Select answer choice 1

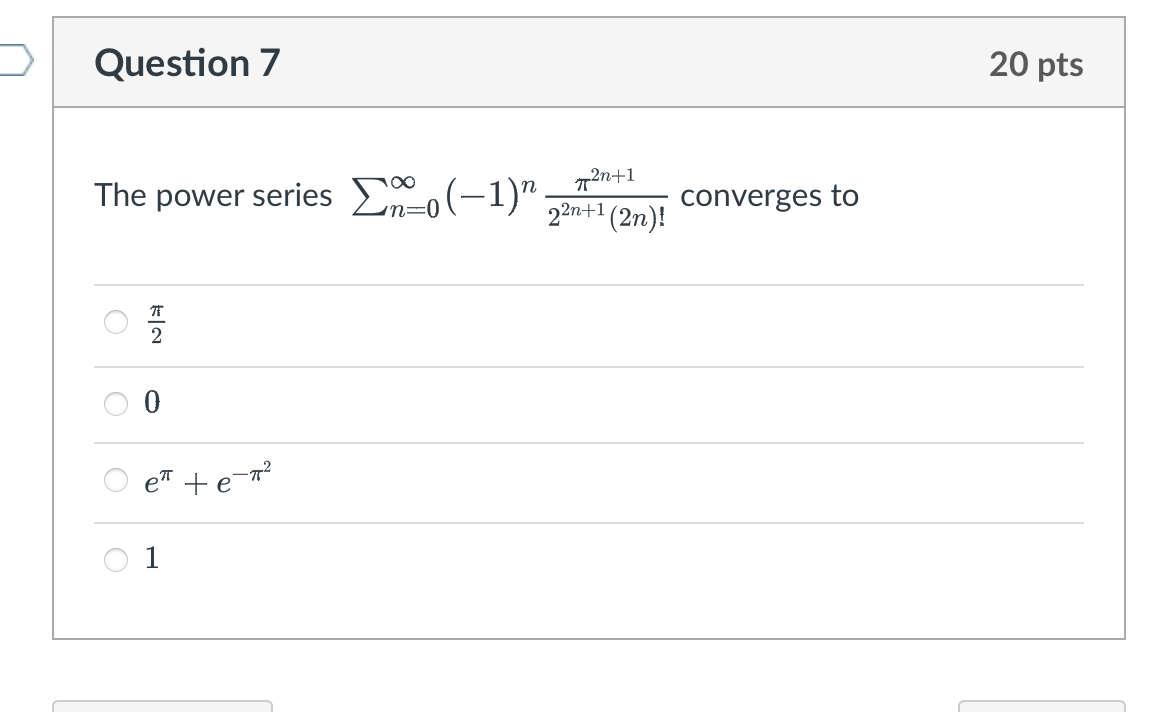pos(117,560)
